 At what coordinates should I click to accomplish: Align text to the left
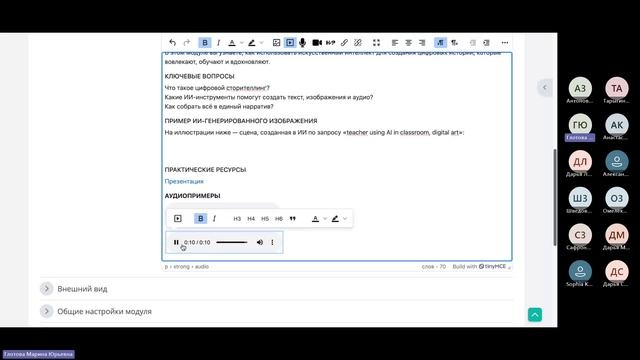395,42
